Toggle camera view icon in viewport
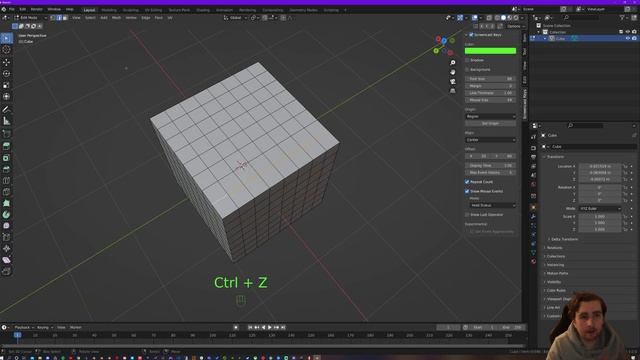Image resolution: width=640 pixels, height=360 pixels. click(x=453, y=81)
